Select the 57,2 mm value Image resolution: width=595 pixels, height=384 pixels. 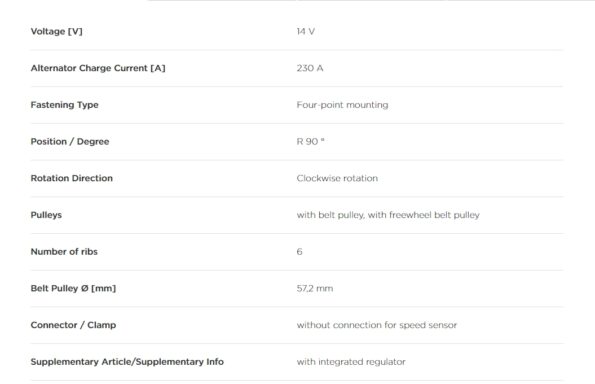pos(315,288)
